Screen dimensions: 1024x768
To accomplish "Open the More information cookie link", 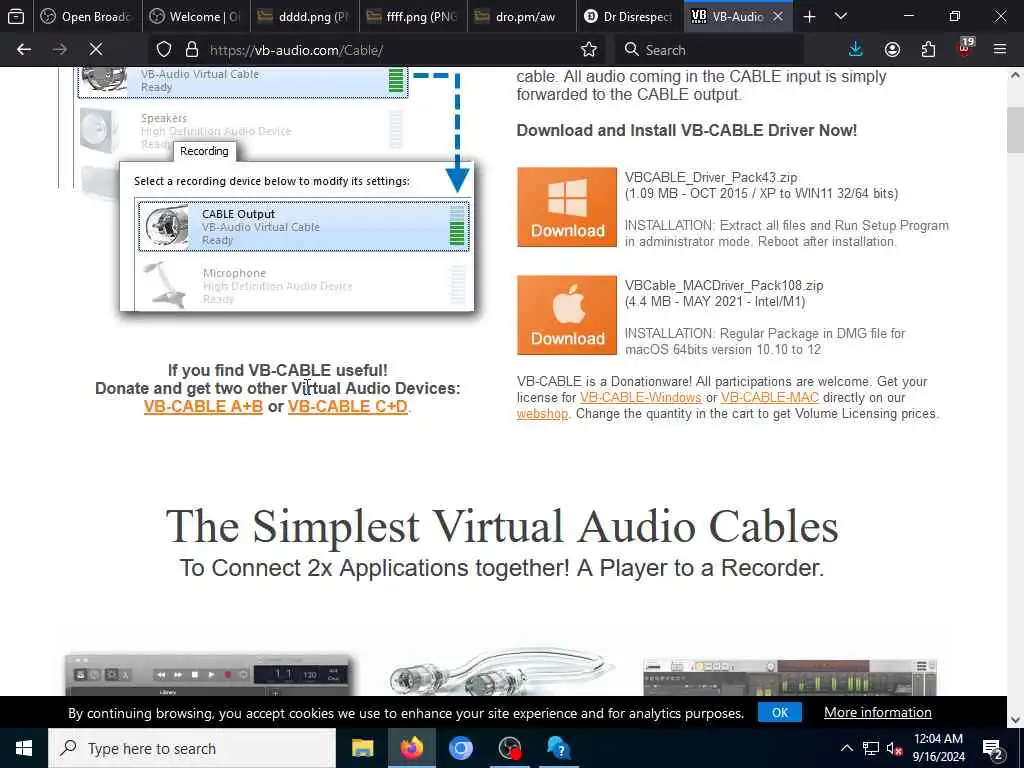I will (x=877, y=712).
